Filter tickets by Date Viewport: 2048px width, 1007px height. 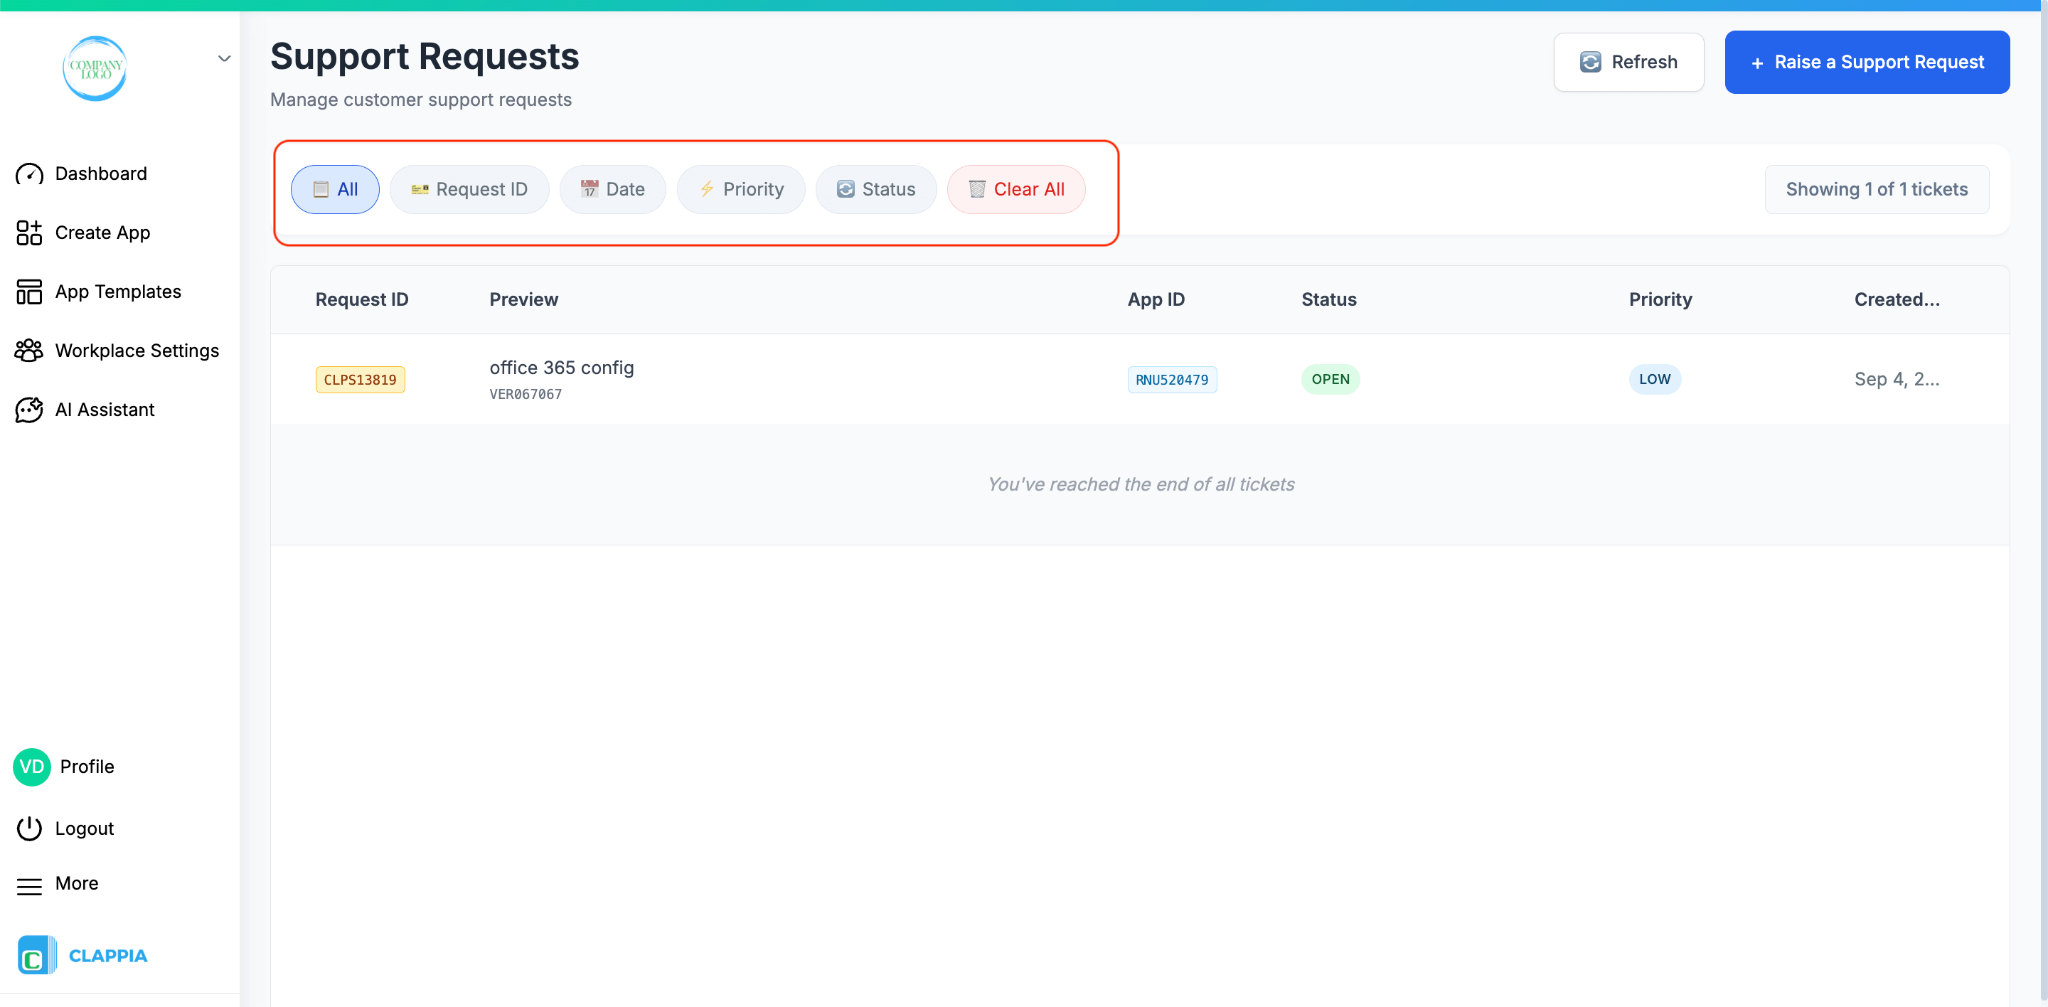613,189
